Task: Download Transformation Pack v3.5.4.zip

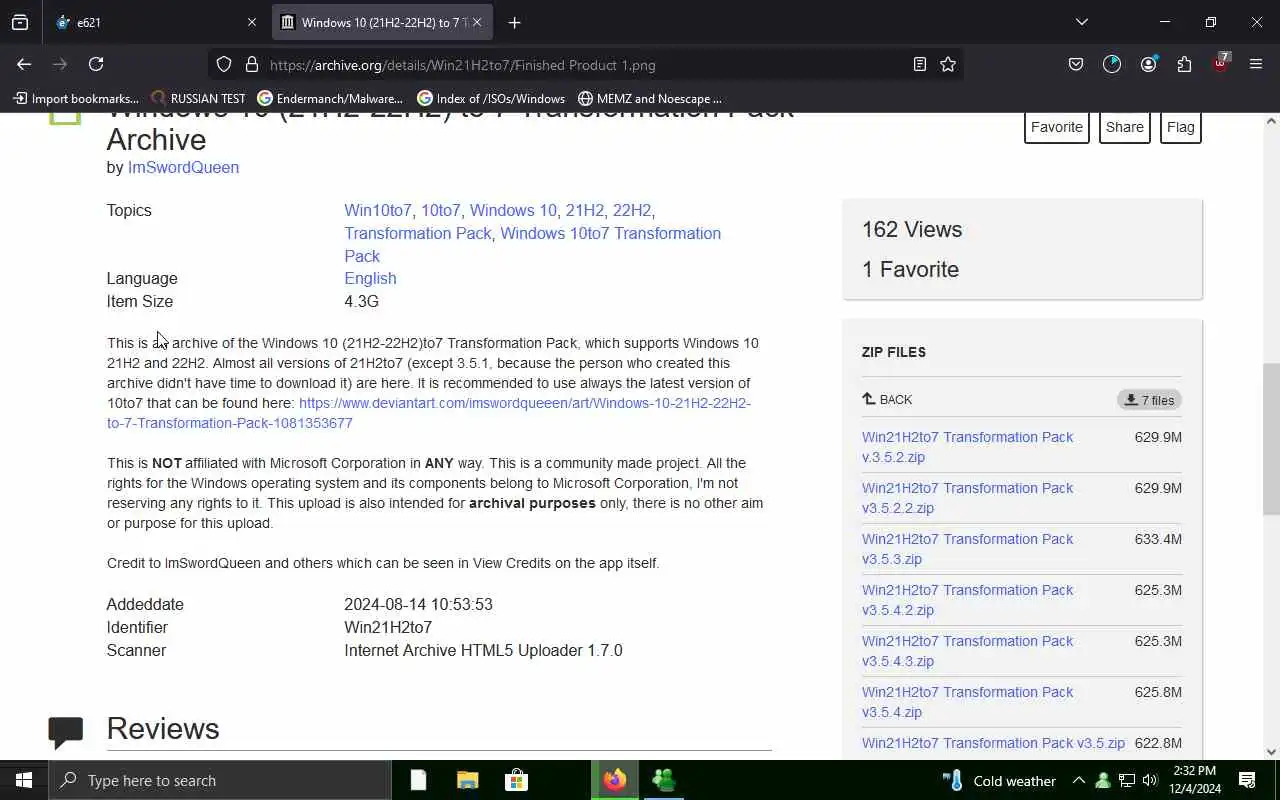Action: [967, 702]
